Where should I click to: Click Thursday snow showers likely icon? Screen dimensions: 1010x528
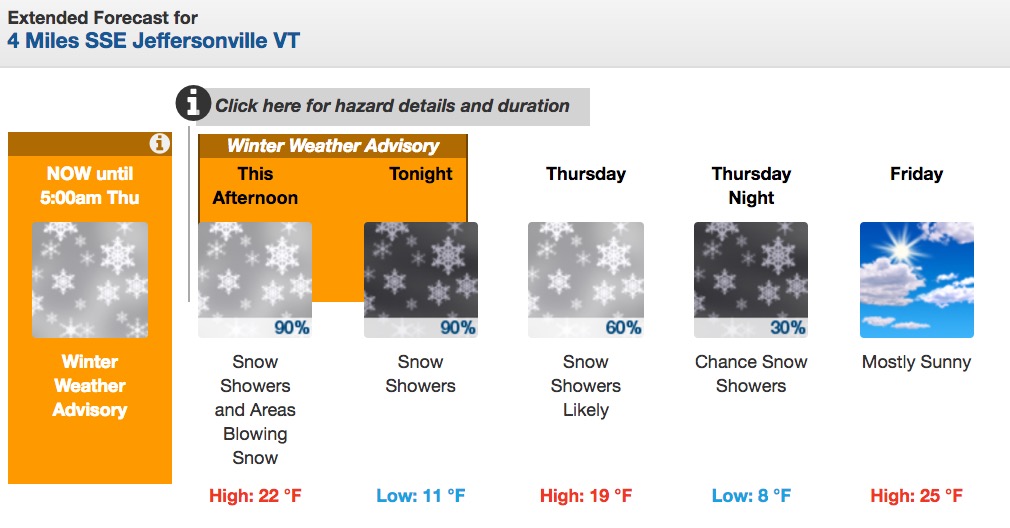tap(586, 280)
